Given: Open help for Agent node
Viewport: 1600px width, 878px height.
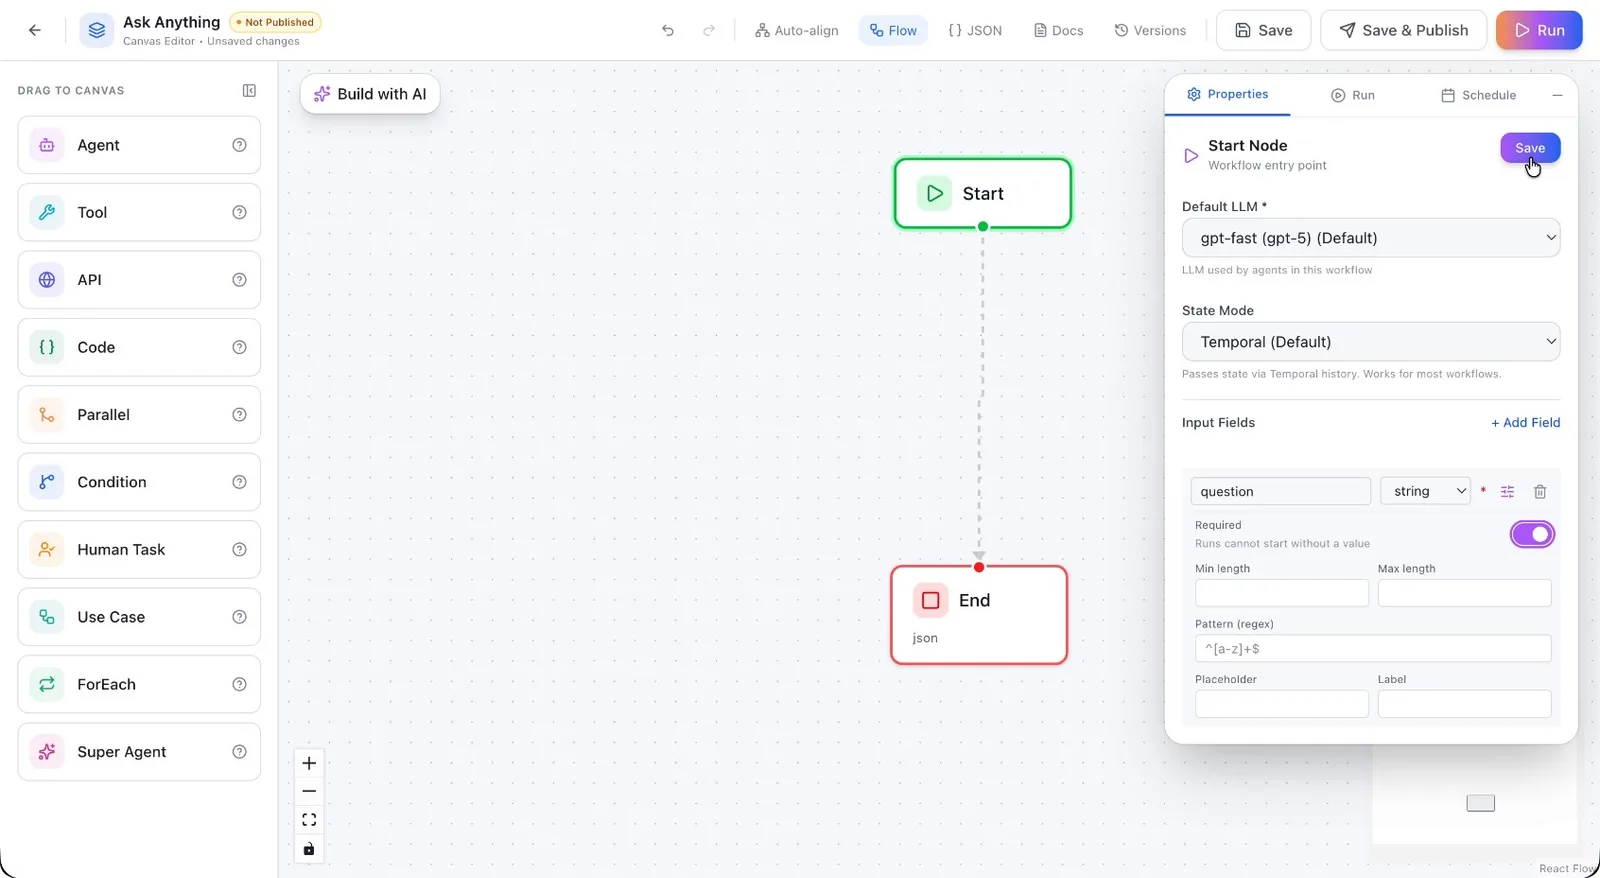Looking at the screenshot, I should tap(239, 145).
